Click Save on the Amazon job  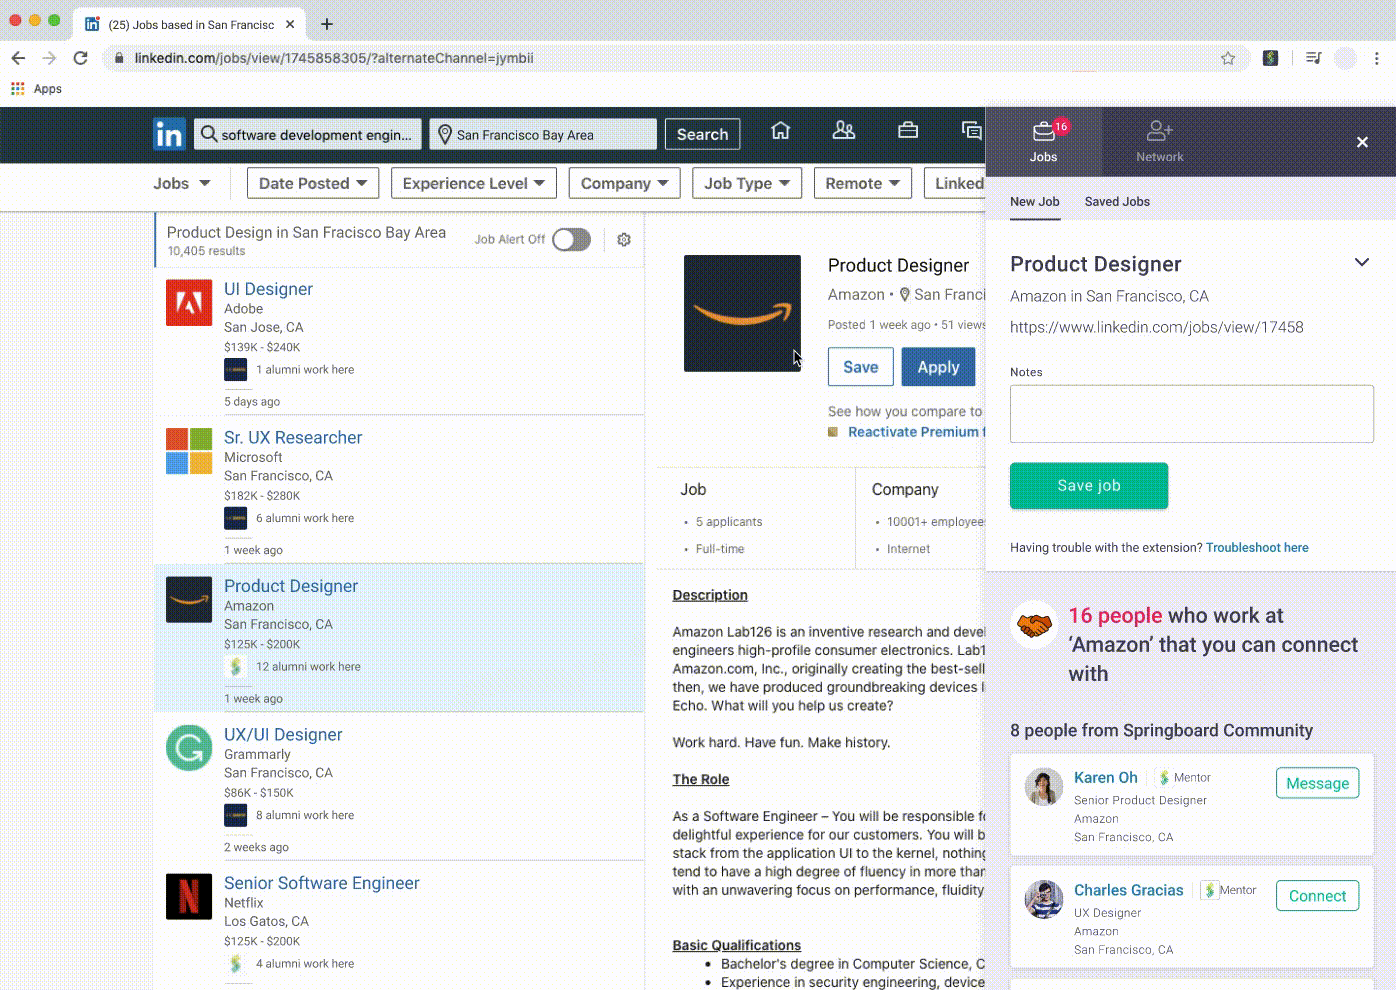(x=861, y=367)
